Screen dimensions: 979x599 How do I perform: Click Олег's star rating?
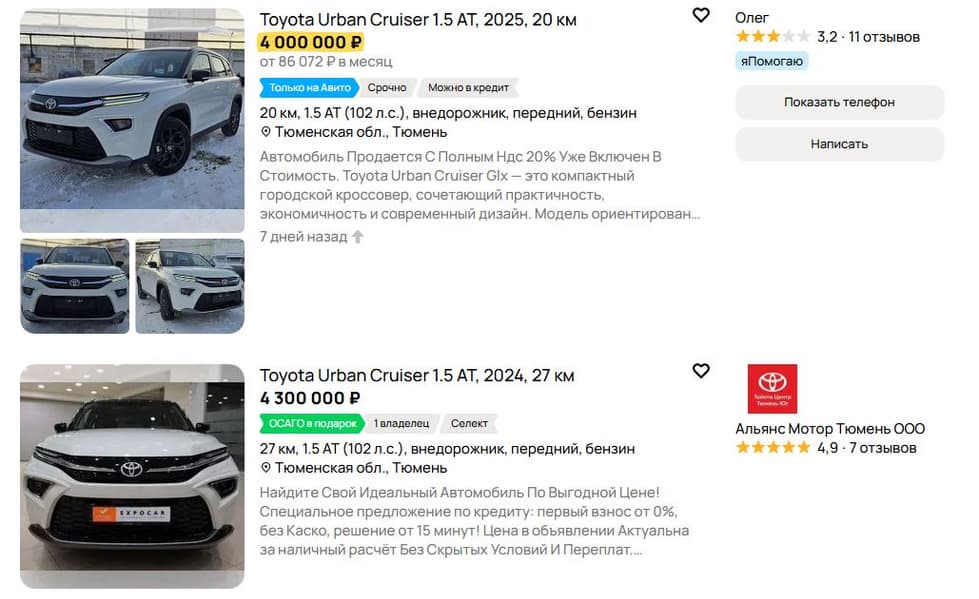tap(772, 37)
